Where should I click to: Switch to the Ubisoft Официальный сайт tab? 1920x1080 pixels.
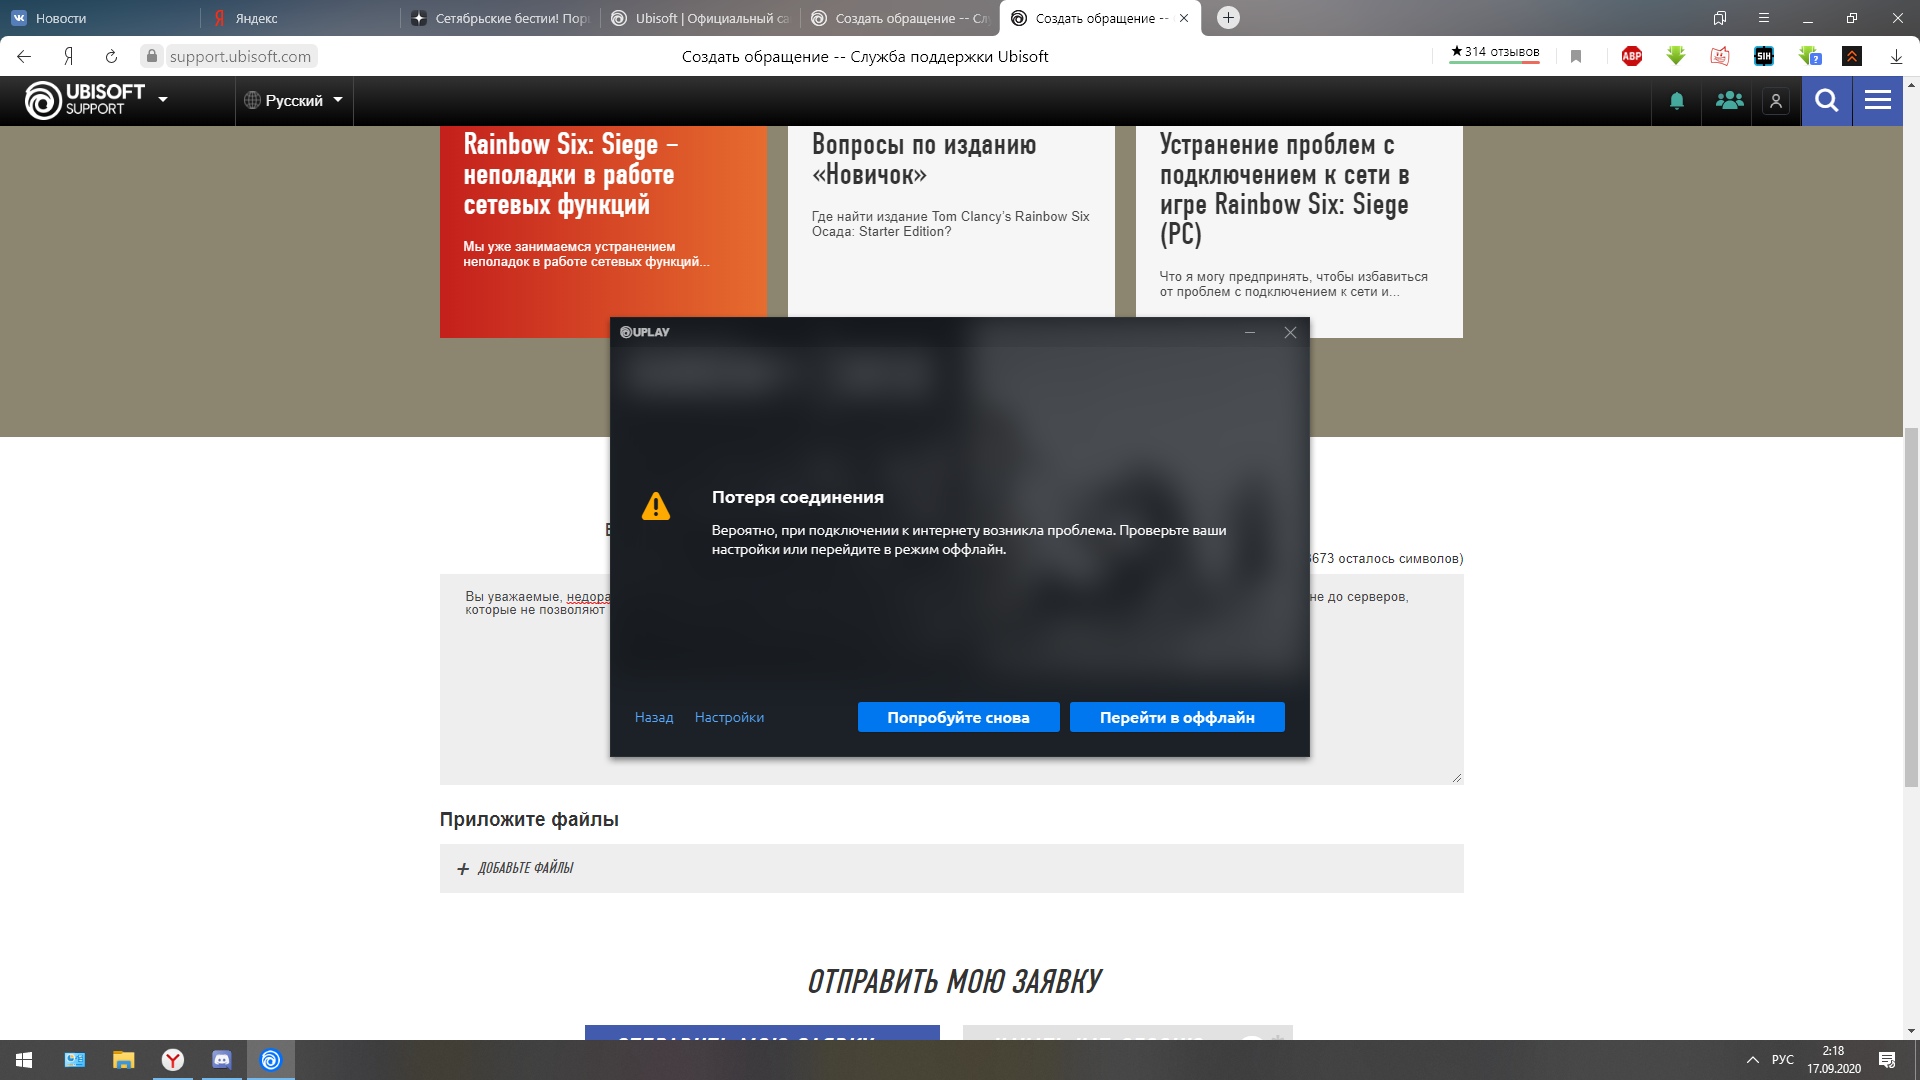pos(700,18)
